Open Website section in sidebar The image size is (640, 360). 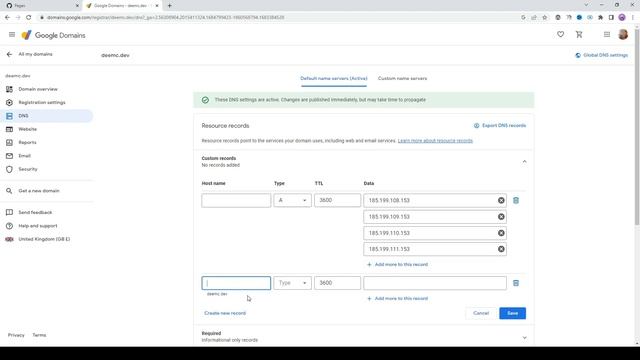[x=27, y=129]
